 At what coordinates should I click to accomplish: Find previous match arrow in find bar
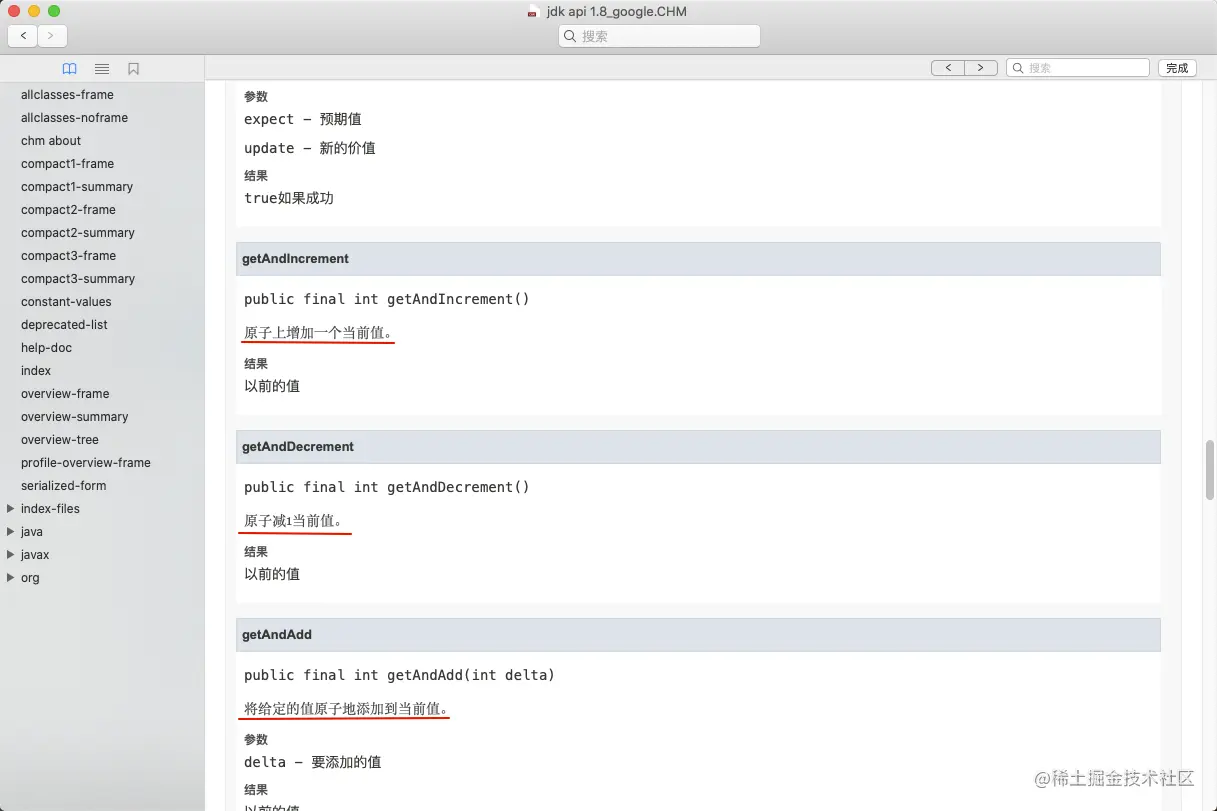coord(948,68)
